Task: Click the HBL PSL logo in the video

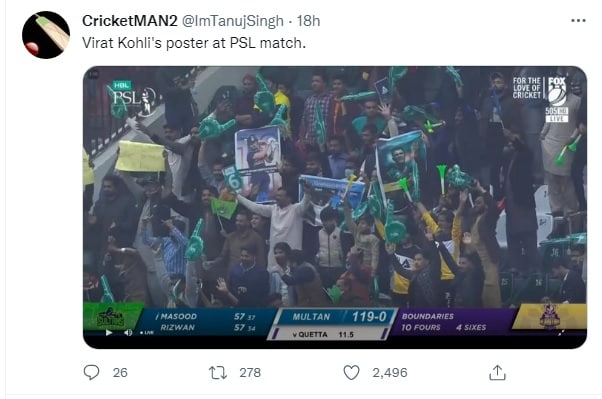Action: 133,98
